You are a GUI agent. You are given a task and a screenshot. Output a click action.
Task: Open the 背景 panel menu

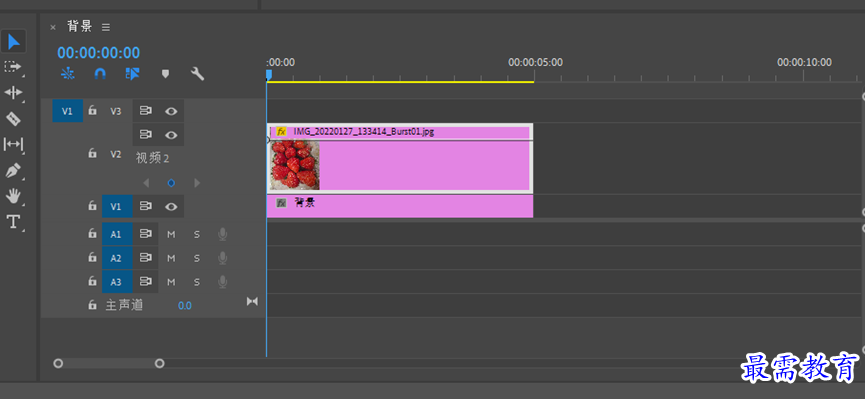pyautogui.click(x=106, y=27)
